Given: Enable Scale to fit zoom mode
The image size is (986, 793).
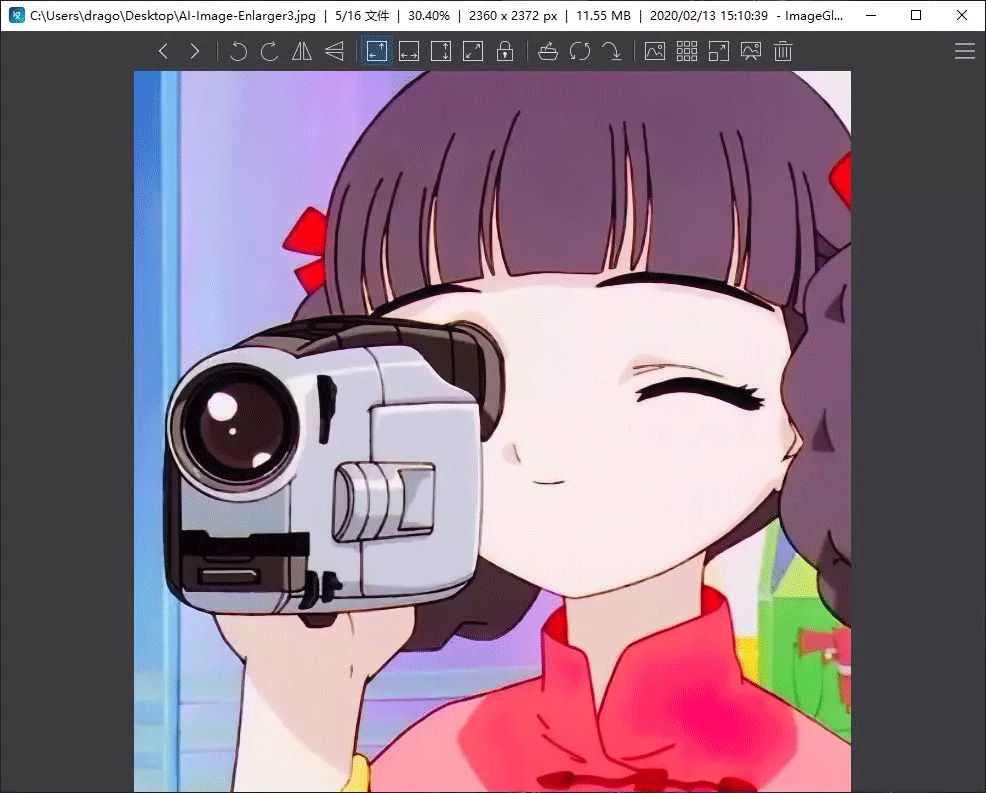Looking at the screenshot, I should (x=473, y=51).
